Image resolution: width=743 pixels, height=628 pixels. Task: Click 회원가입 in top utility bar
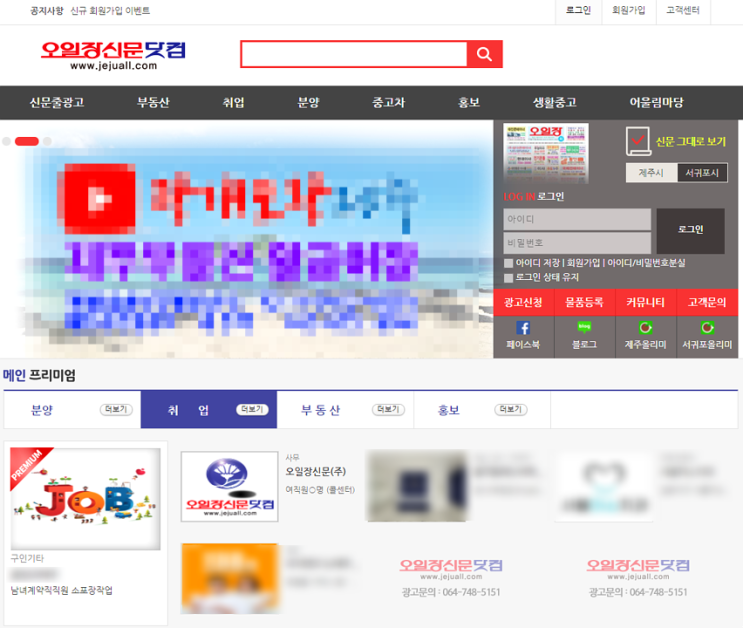(628, 10)
